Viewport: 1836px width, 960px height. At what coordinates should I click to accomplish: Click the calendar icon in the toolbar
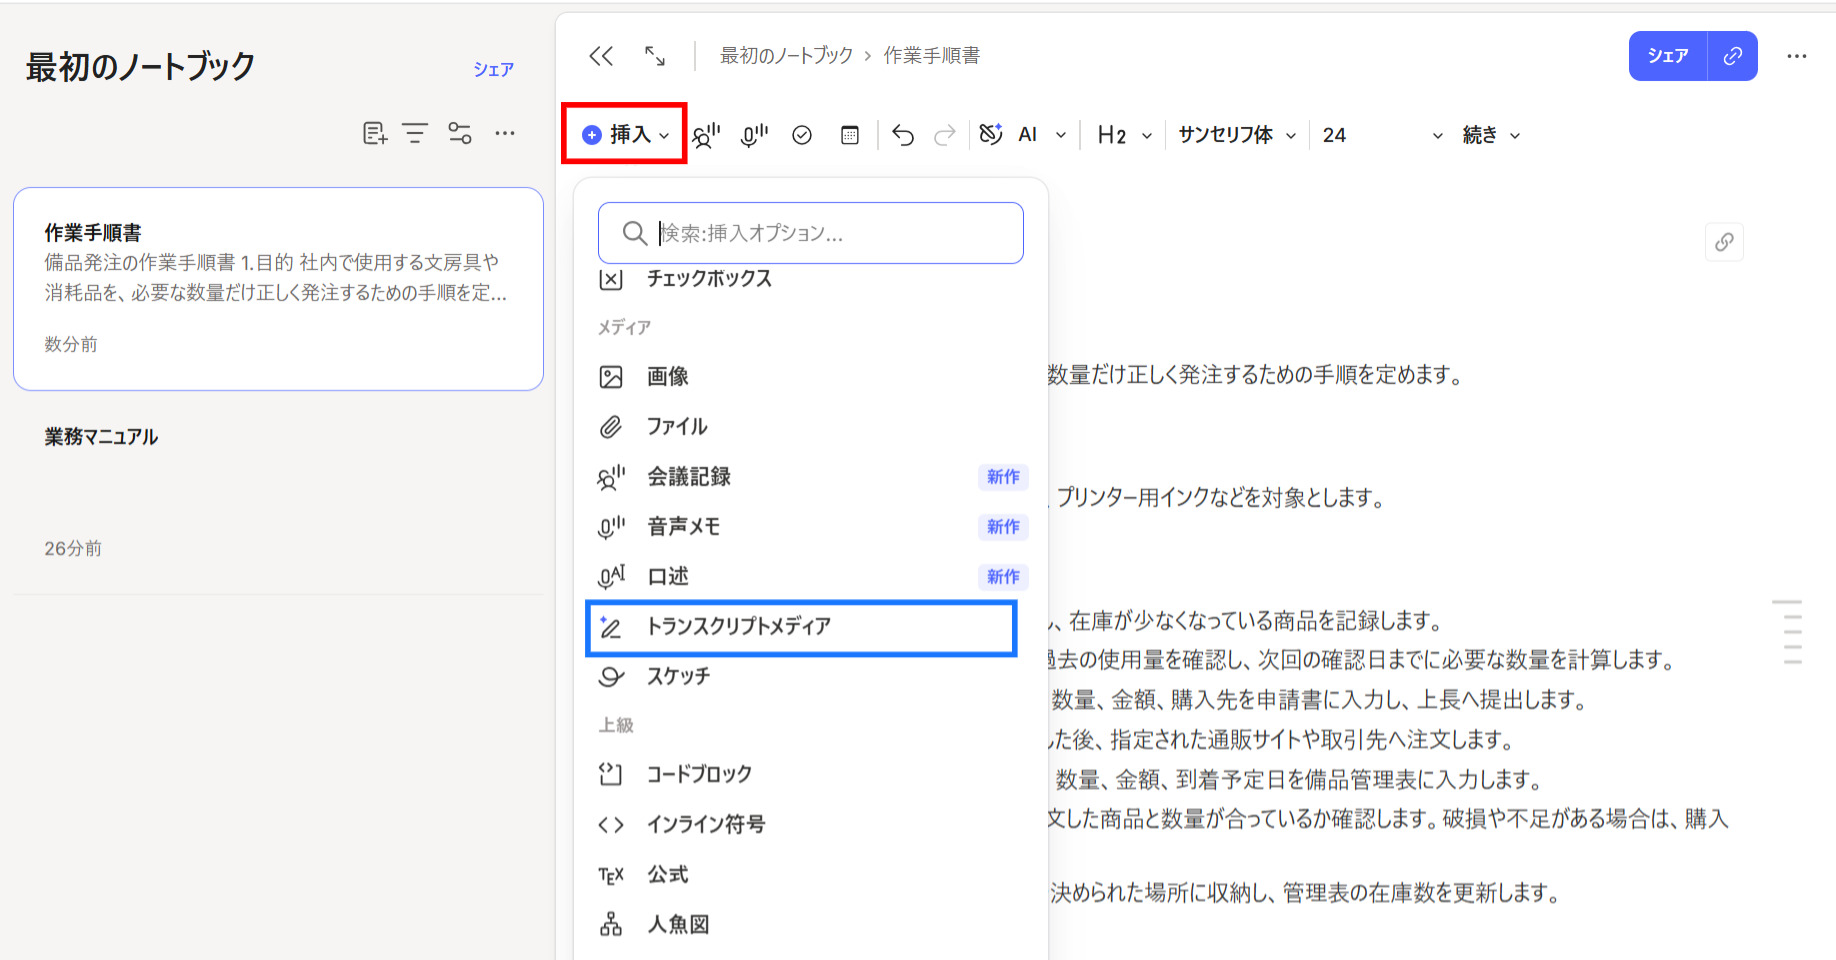(850, 135)
